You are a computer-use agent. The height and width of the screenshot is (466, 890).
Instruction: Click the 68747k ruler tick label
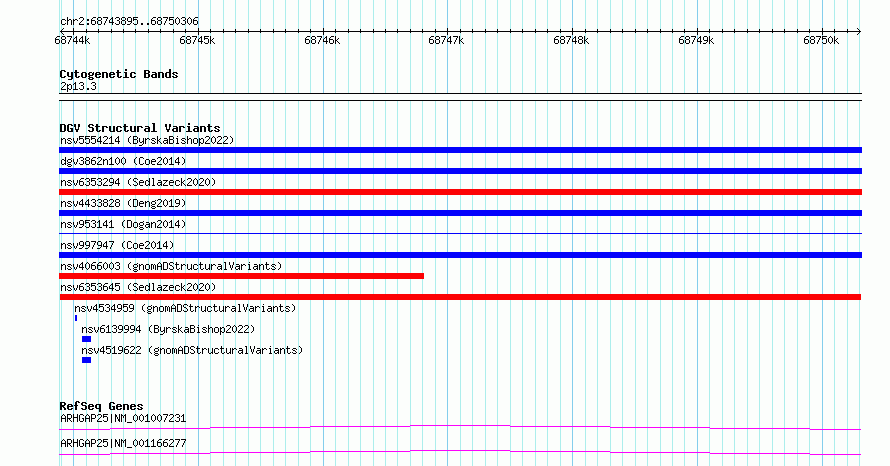click(x=446, y=40)
